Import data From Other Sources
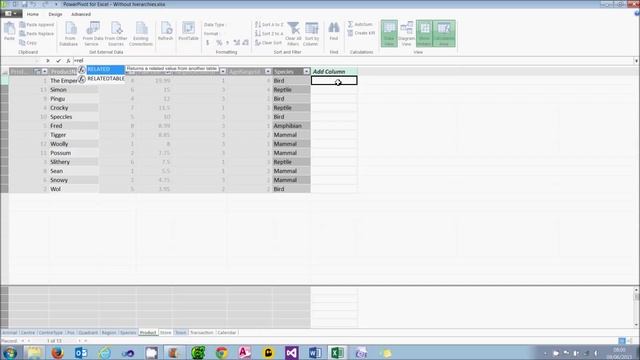Screen dimensions: 640x360 (x=116, y=34)
